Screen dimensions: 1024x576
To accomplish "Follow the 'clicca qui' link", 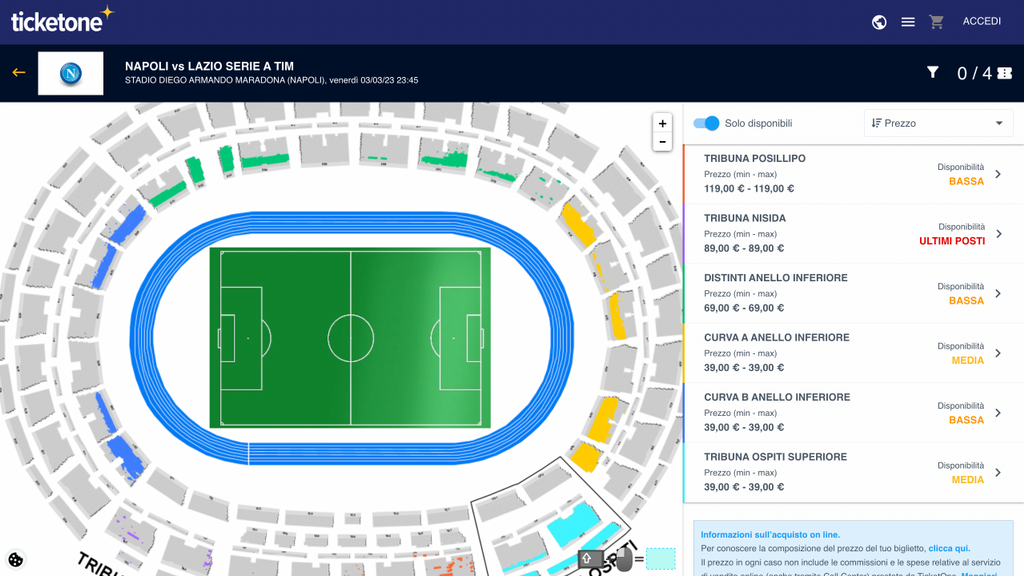I will click(949, 548).
